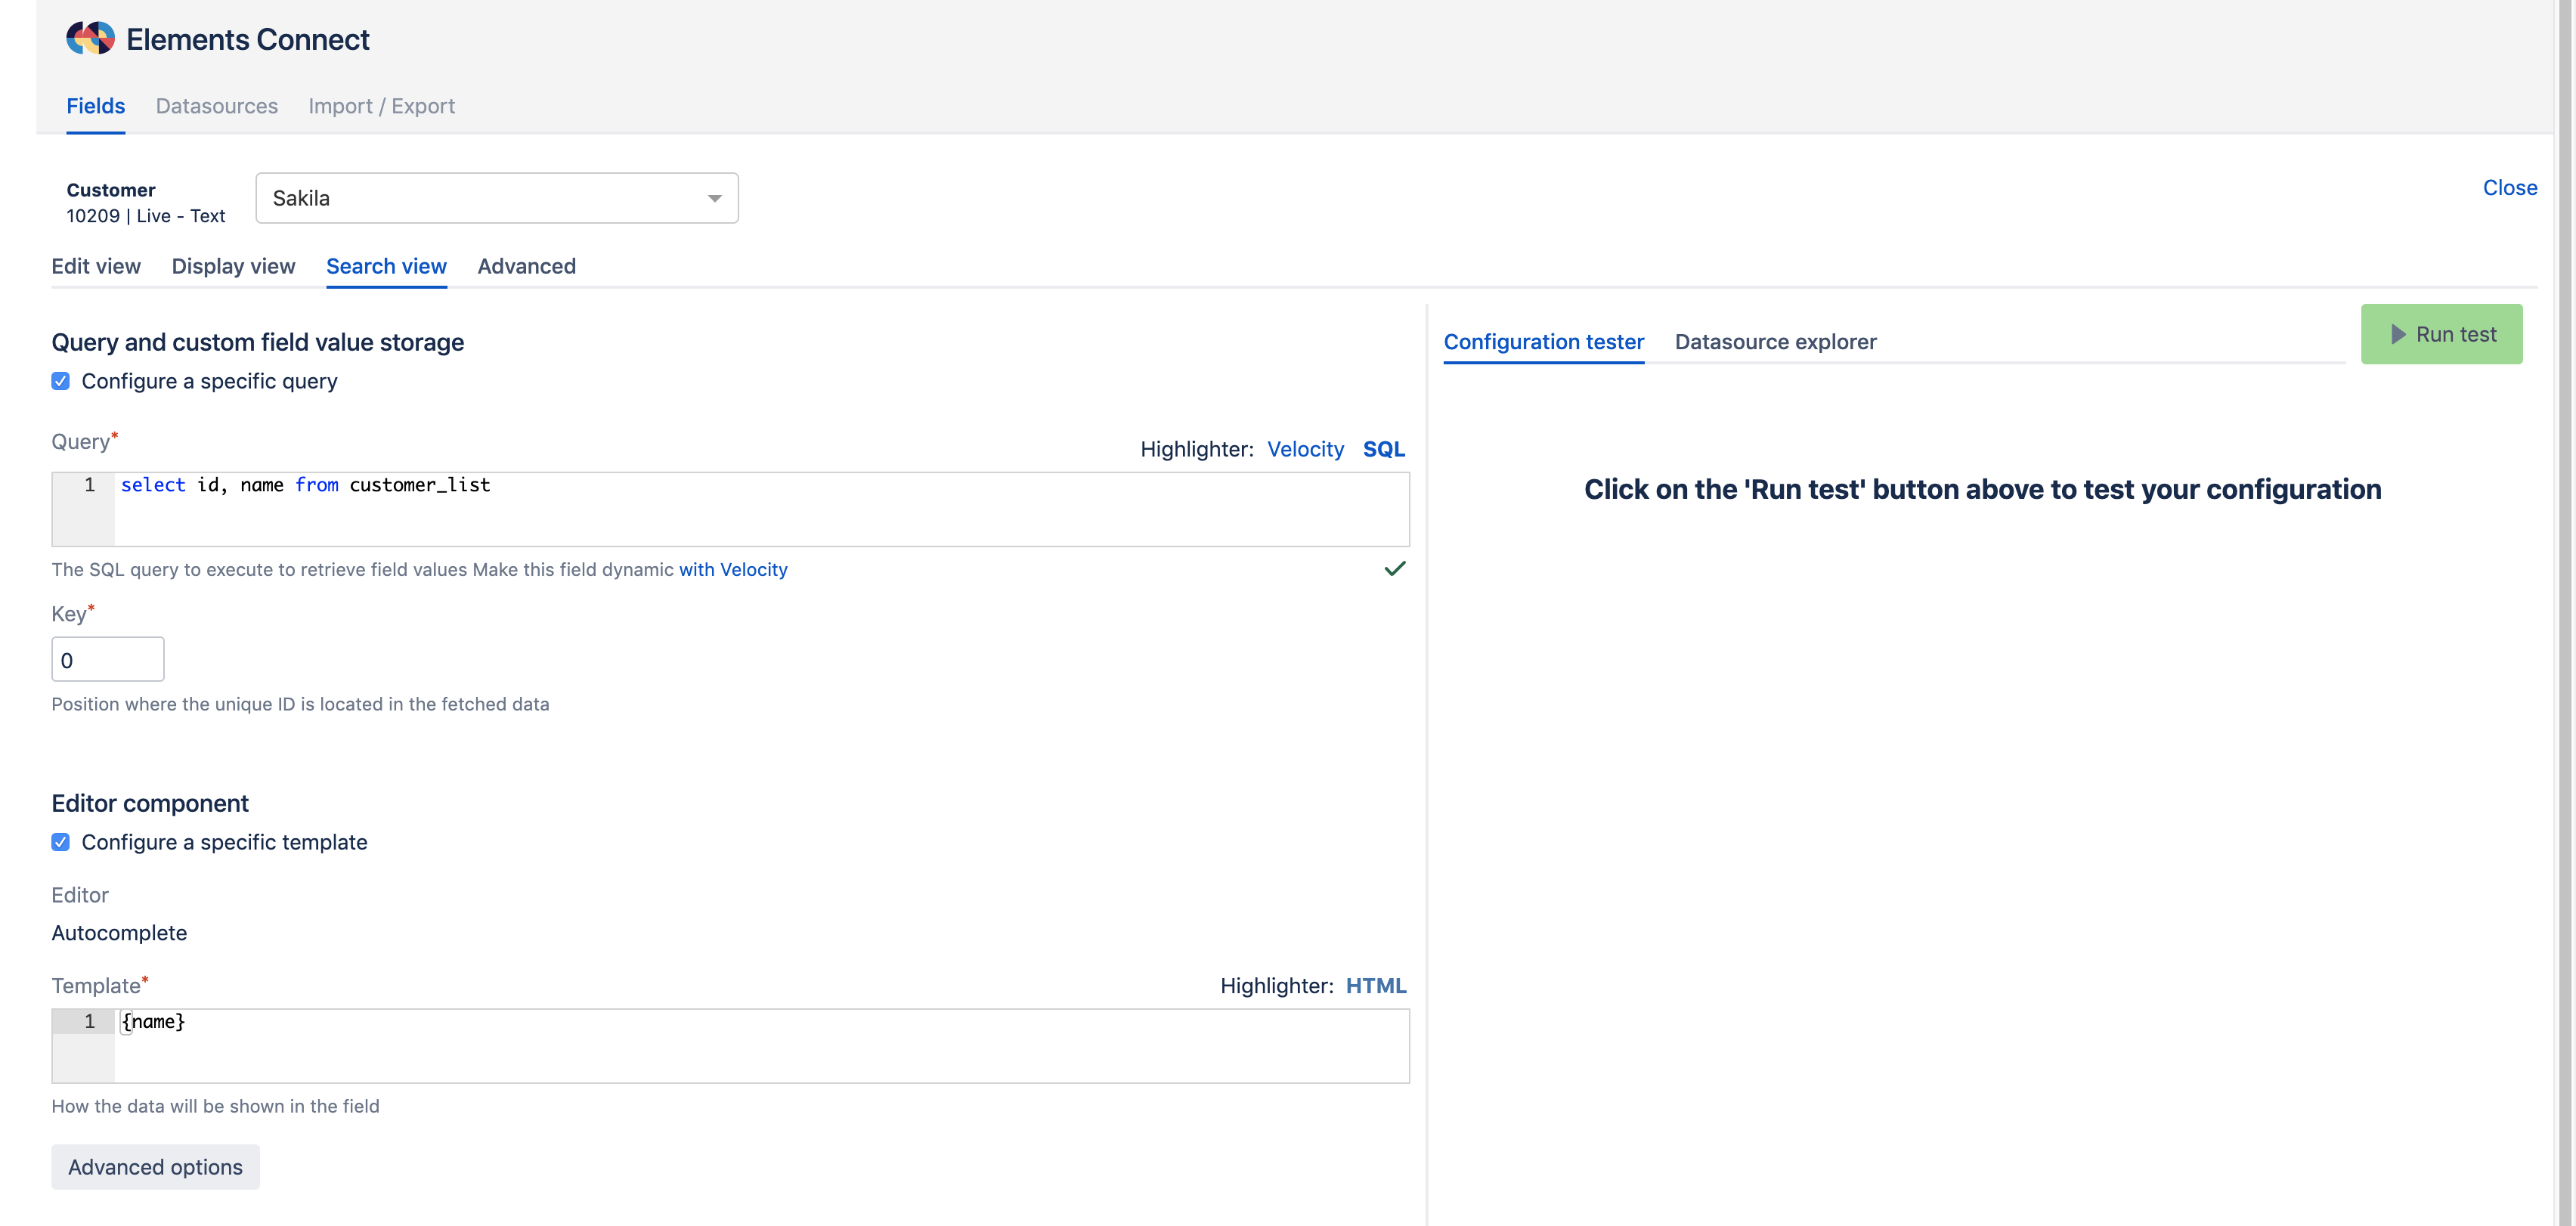
Task: Click the Close link
Action: click(2509, 188)
